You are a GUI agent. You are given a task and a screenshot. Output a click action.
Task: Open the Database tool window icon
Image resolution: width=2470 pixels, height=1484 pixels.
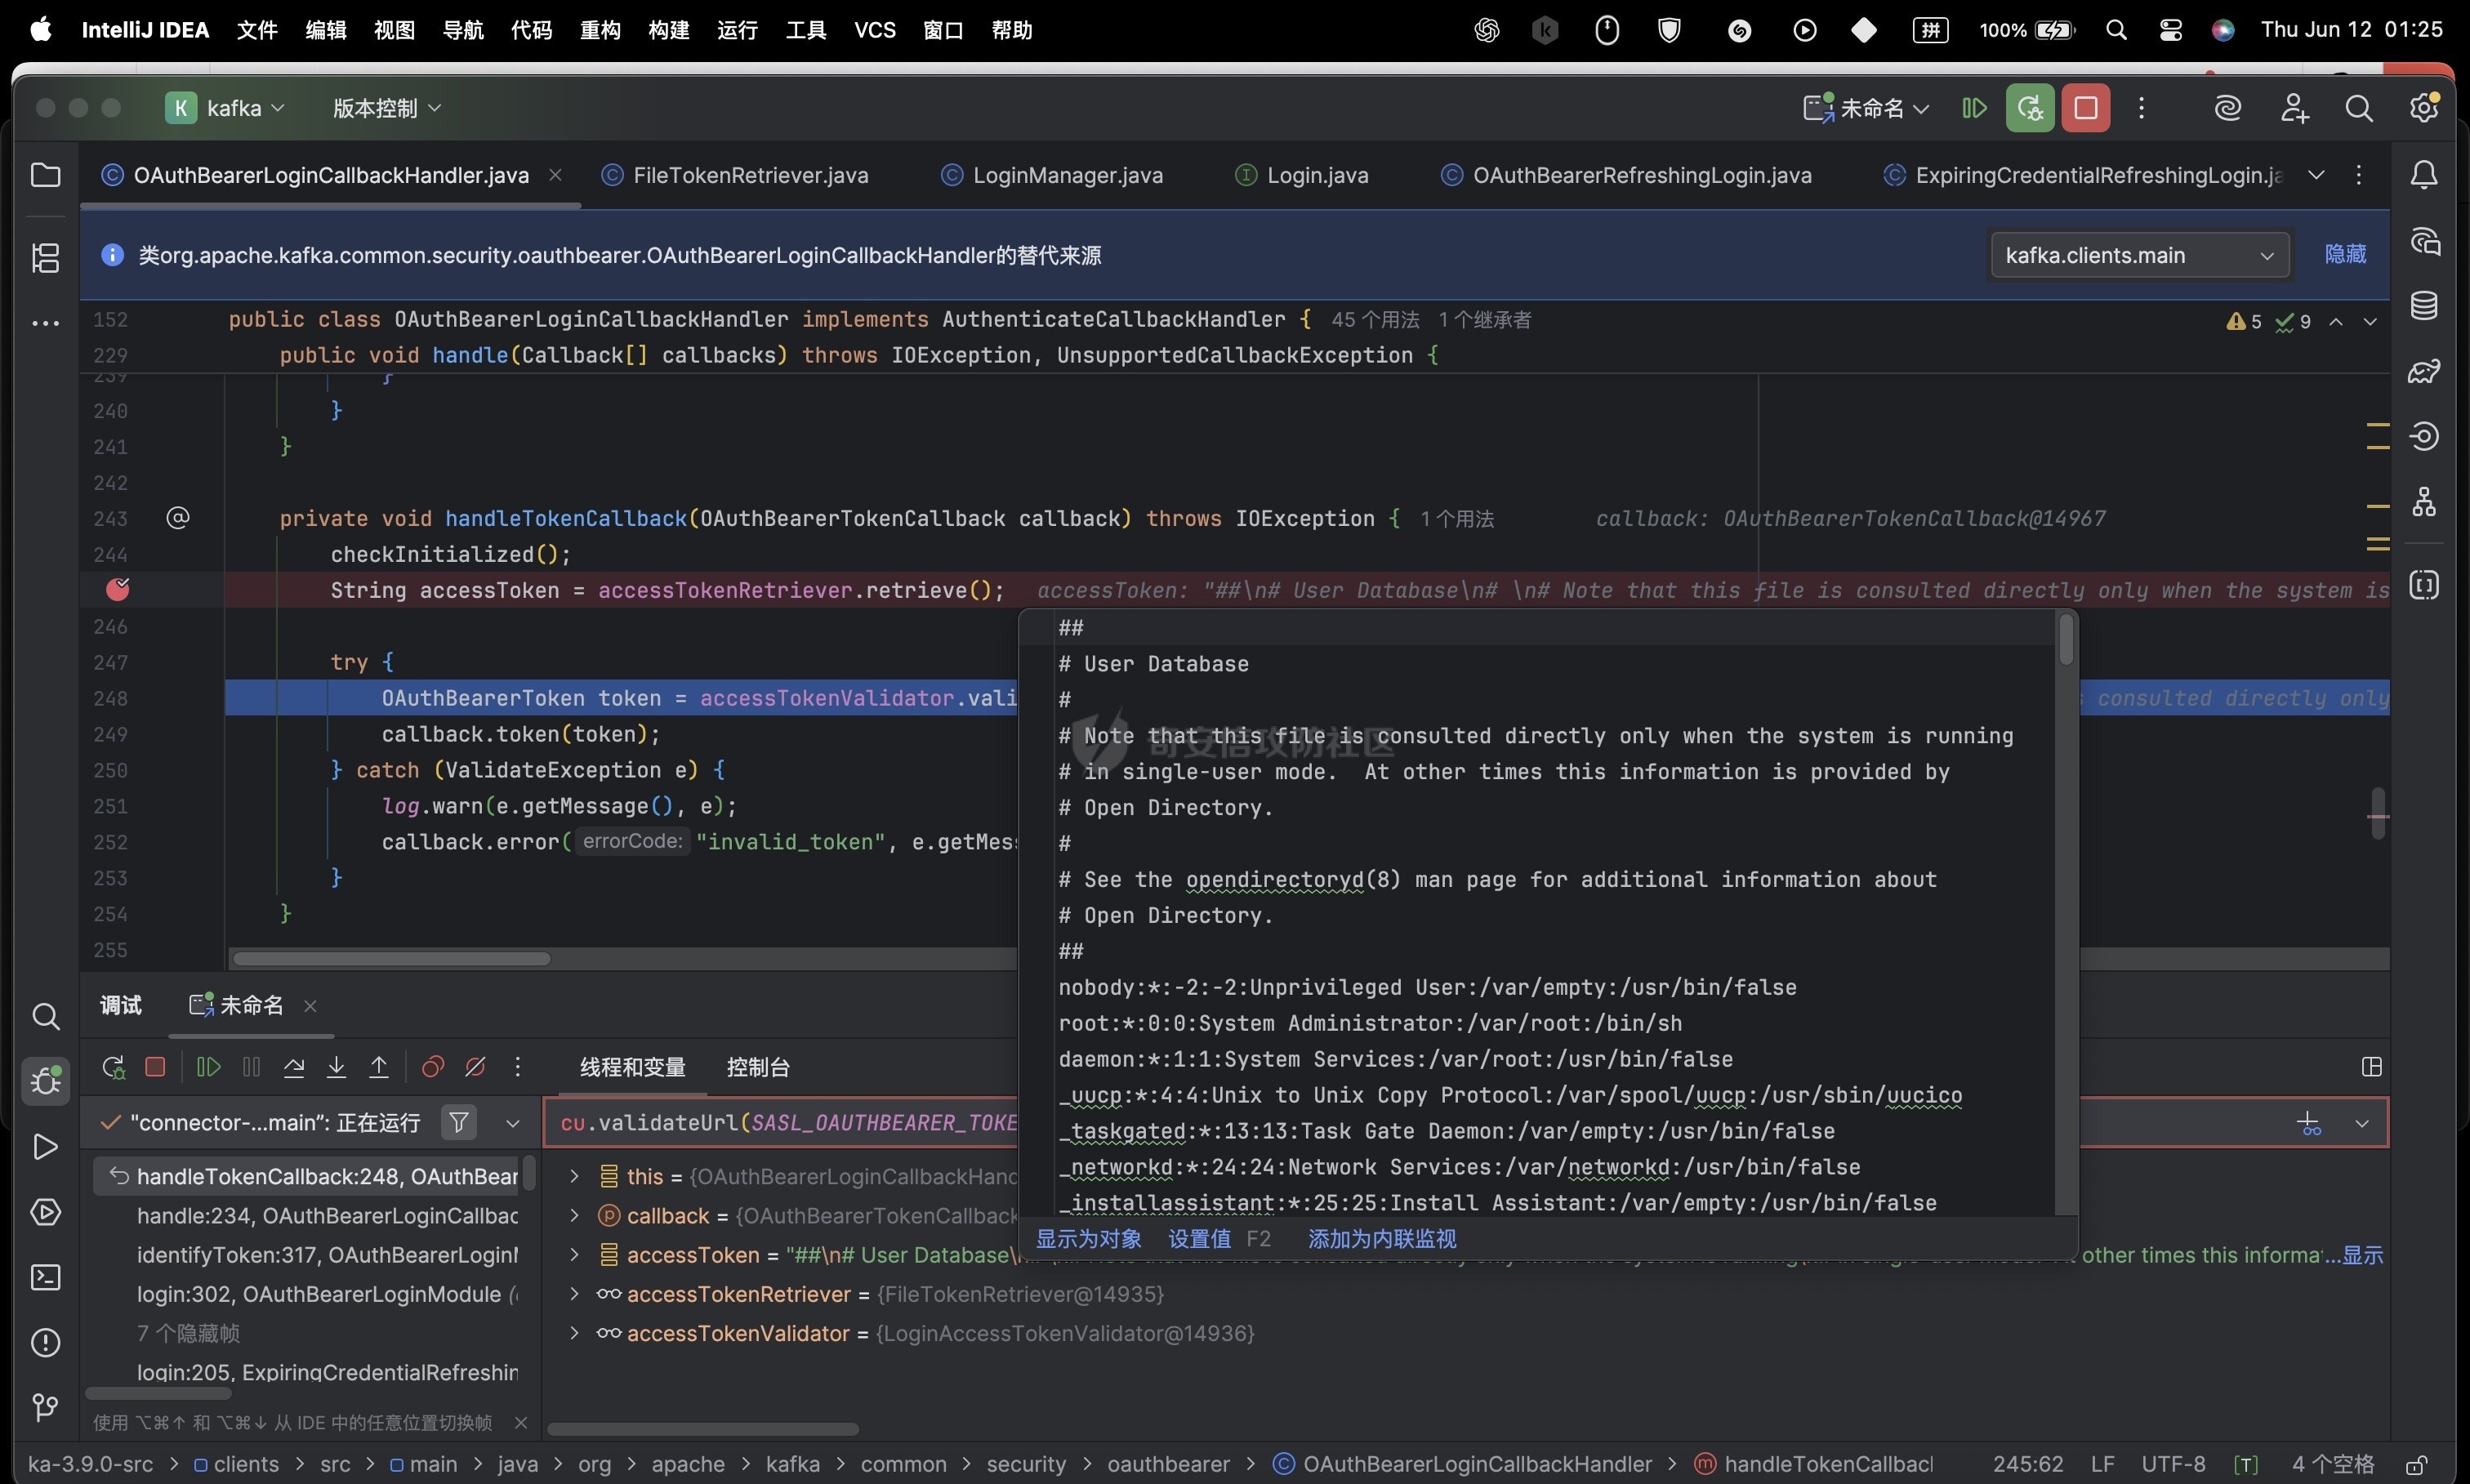pyautogui.click(x=2424, y=306)
